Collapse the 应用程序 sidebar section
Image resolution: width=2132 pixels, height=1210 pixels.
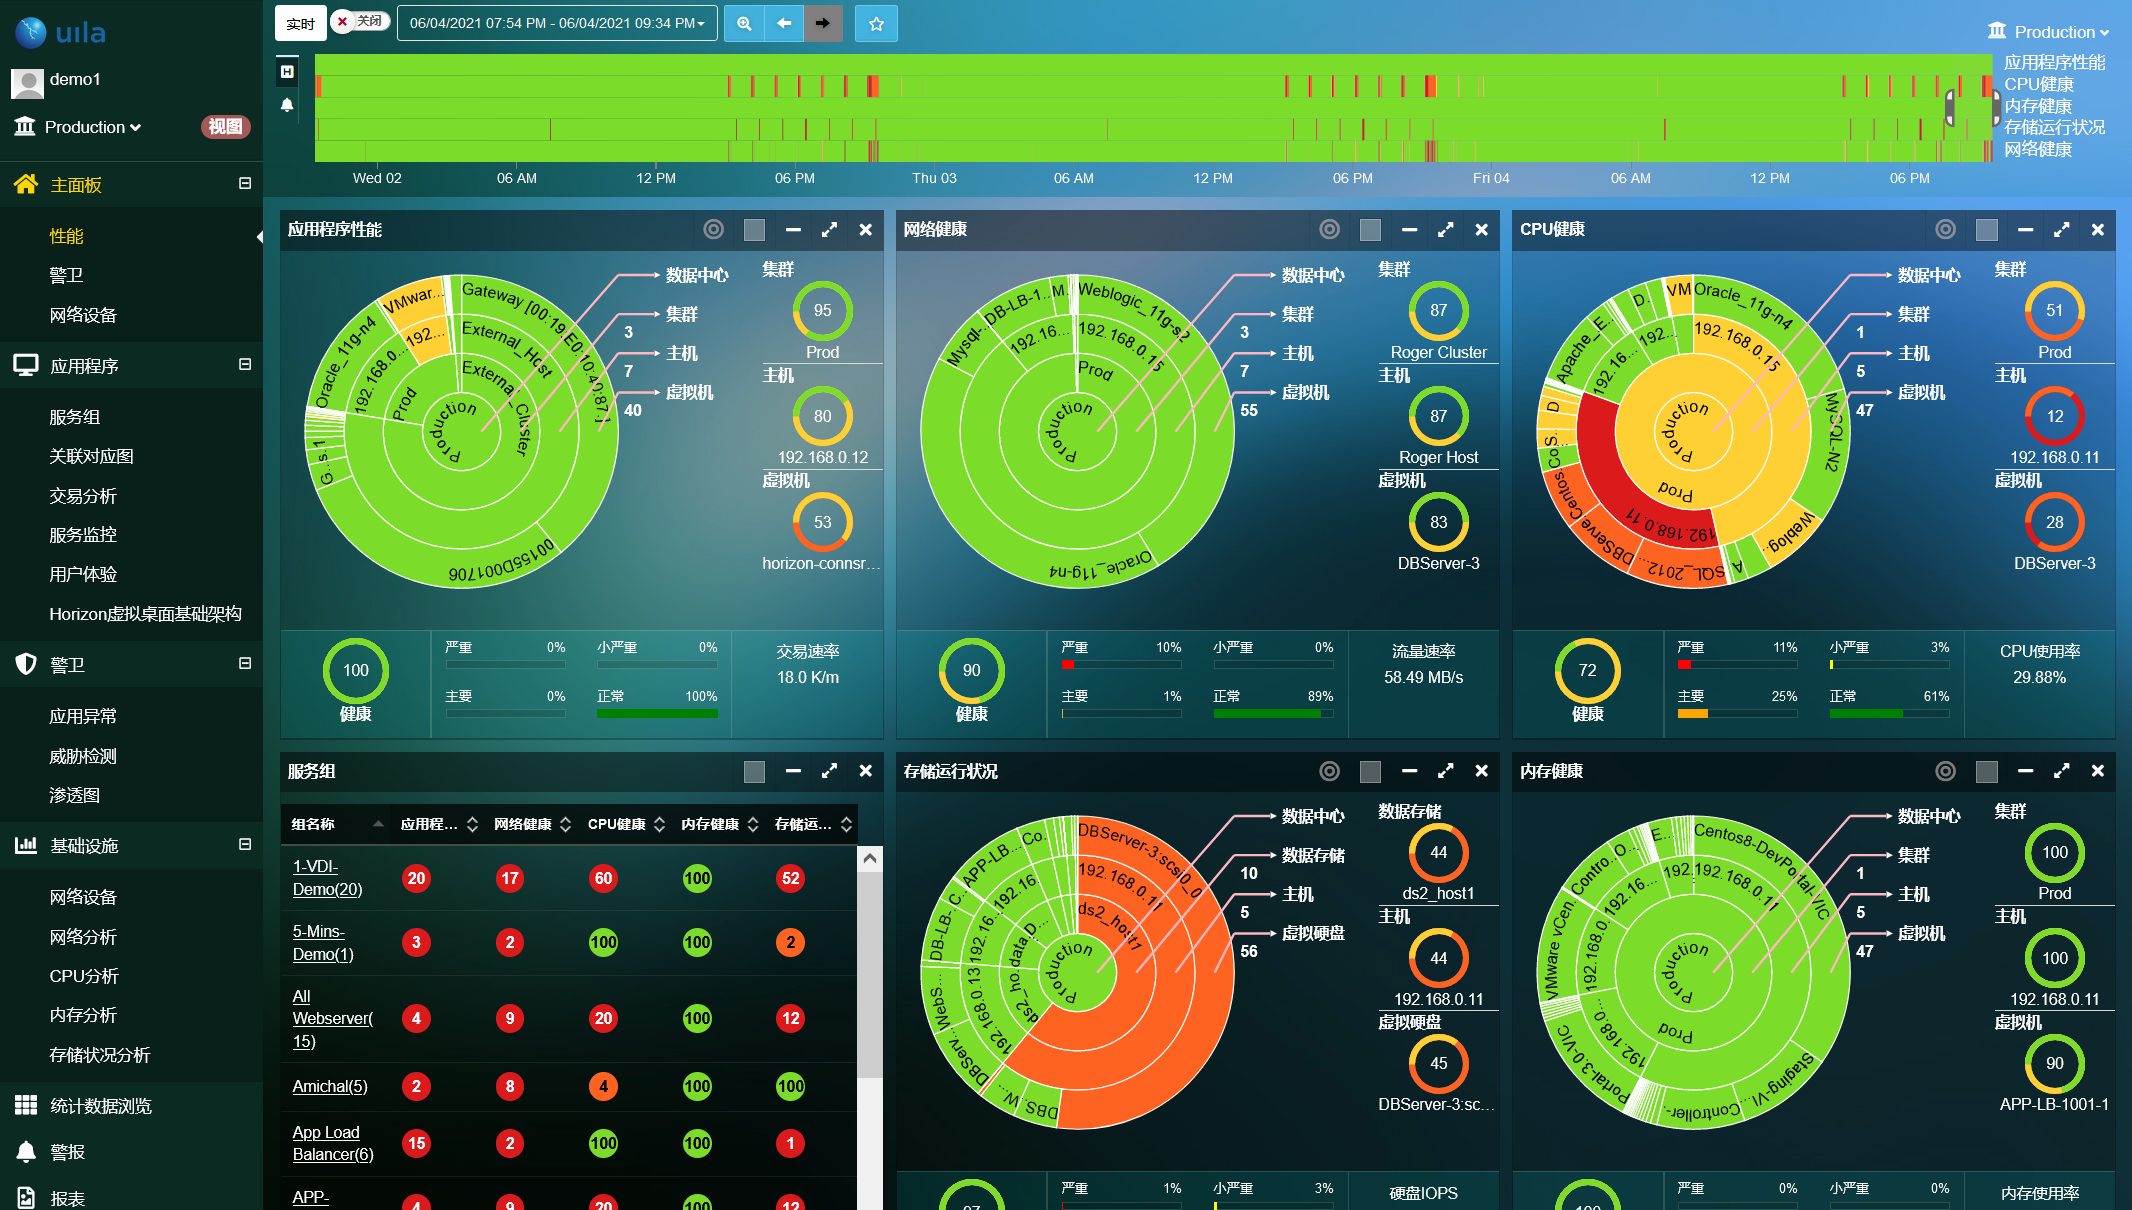245,365
